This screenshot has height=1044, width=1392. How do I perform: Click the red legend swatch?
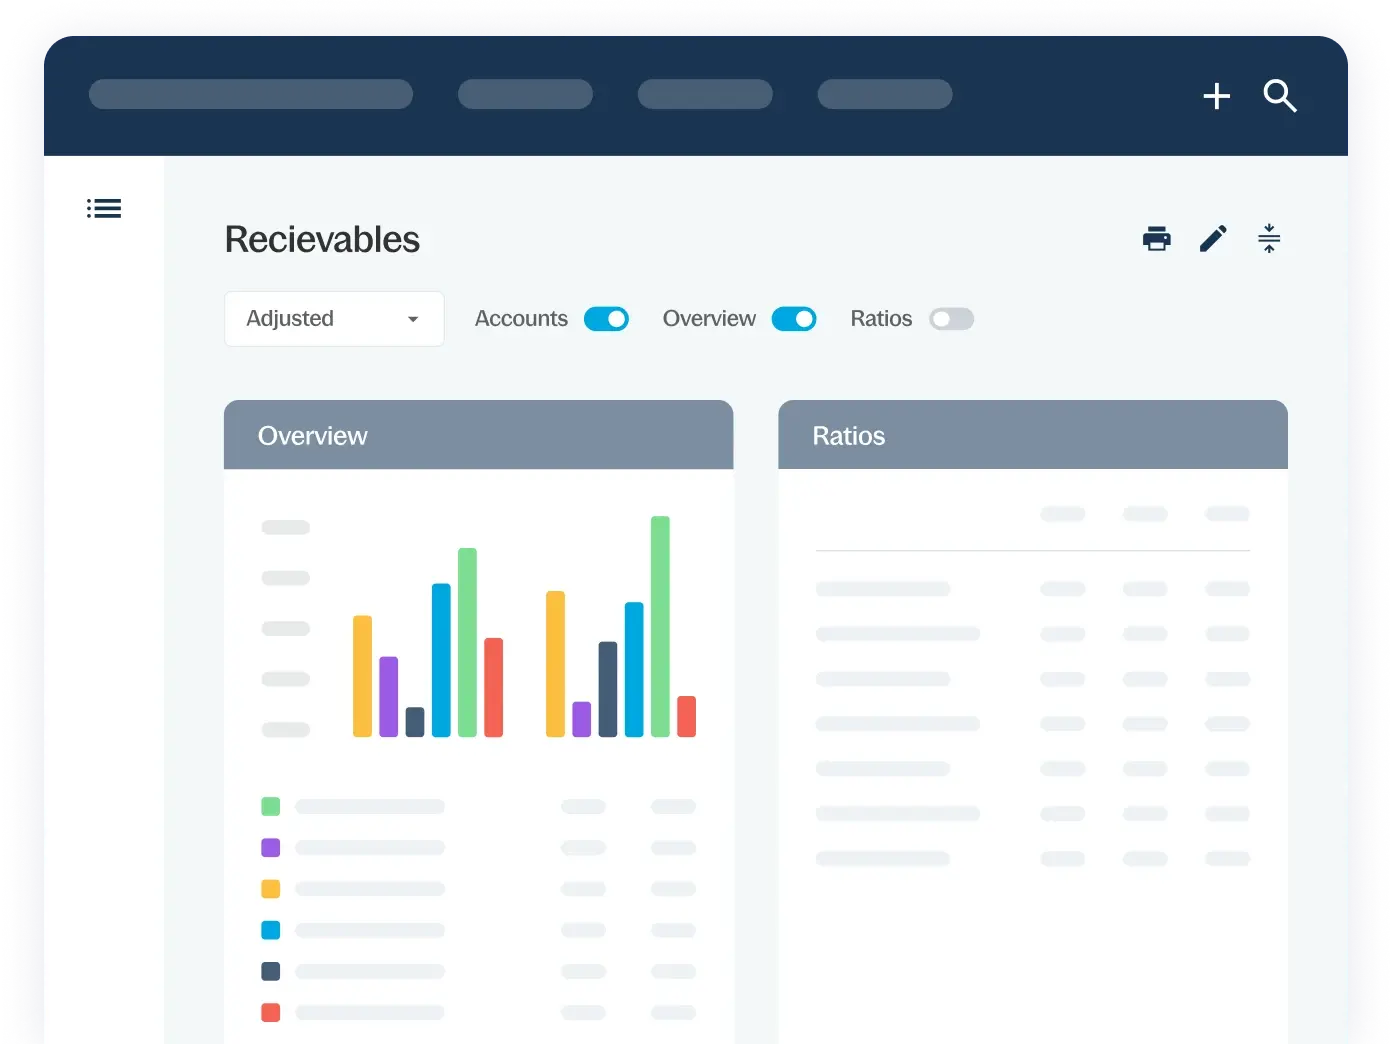[x=270, y=1012]
